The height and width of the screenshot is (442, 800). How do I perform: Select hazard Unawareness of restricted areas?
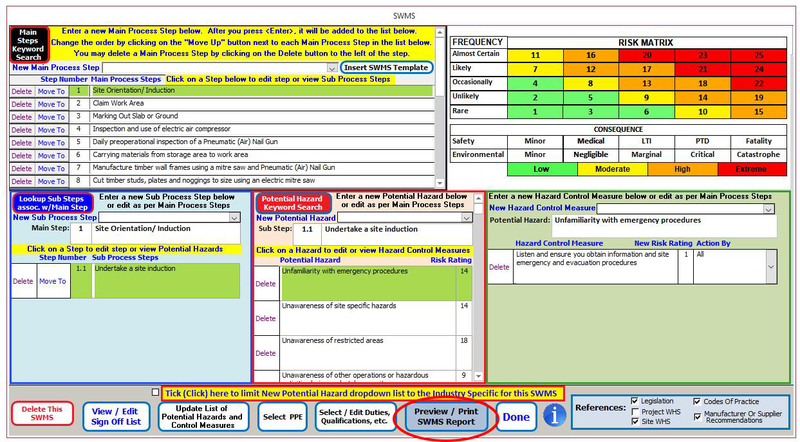pyautogui.click(x=367, y=353)
